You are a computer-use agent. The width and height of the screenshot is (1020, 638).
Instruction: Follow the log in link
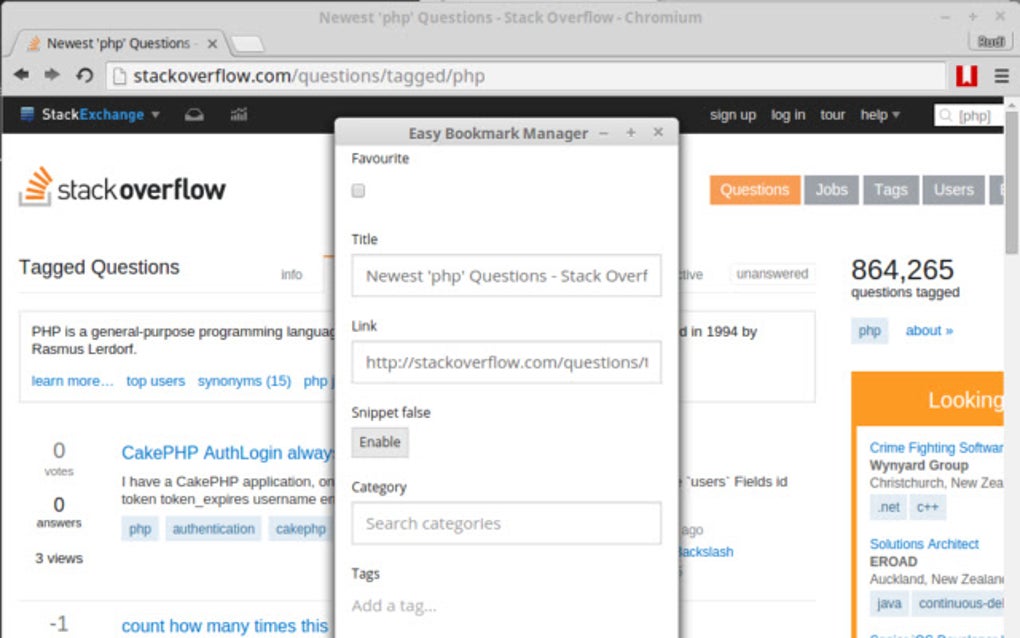pyautogui.click(x=788, y=114)
